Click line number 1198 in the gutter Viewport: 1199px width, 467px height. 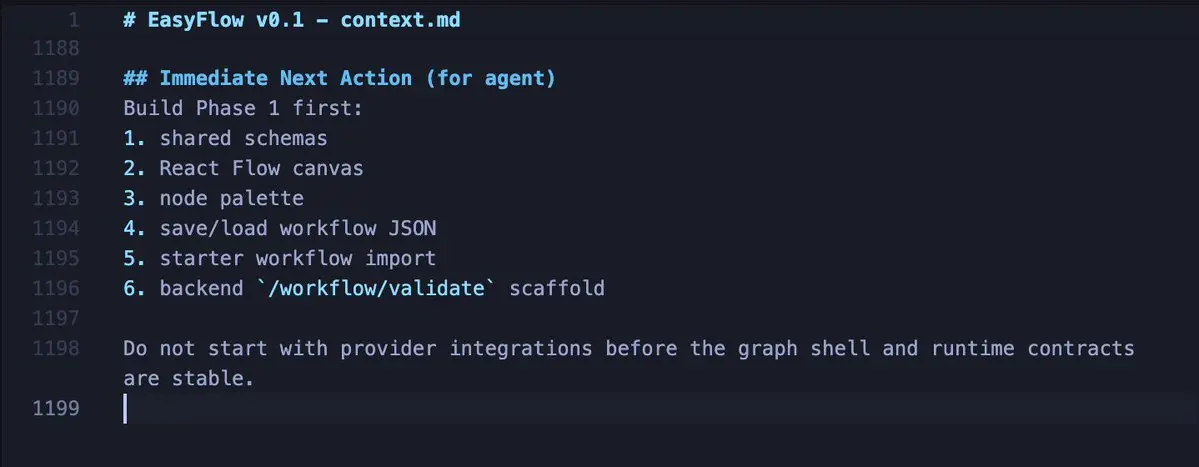[56, 349]
